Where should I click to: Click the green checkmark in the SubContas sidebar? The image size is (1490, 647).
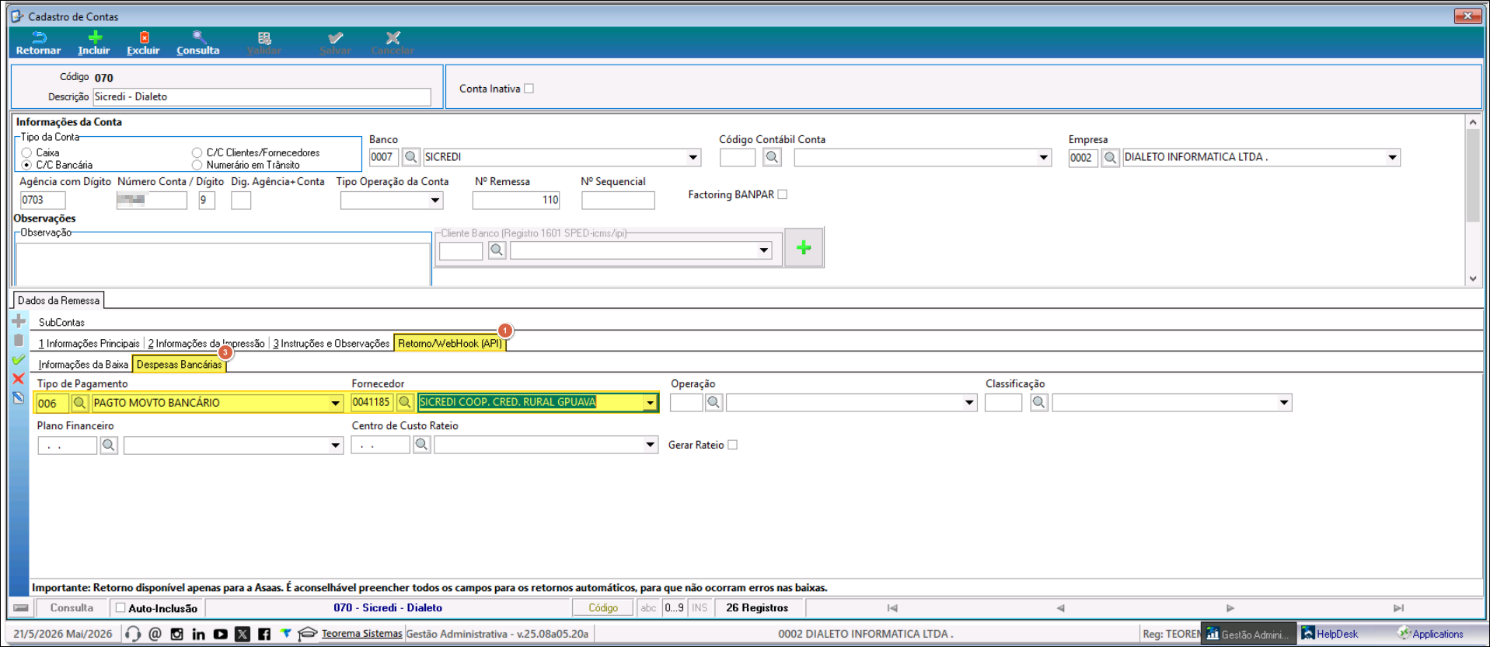click(18, 359)
